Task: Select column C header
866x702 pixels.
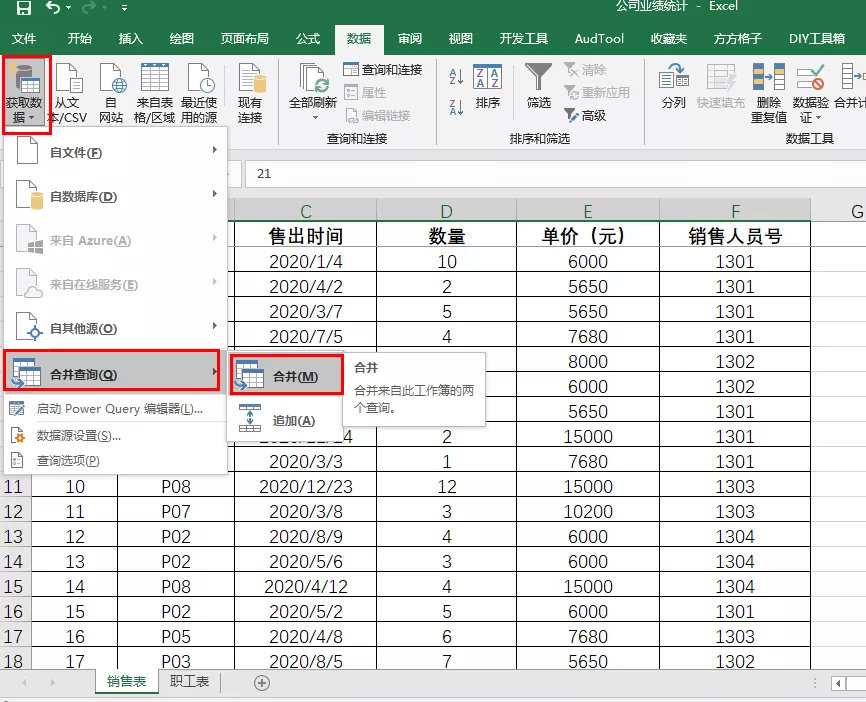Action: (x=305, y=210)
